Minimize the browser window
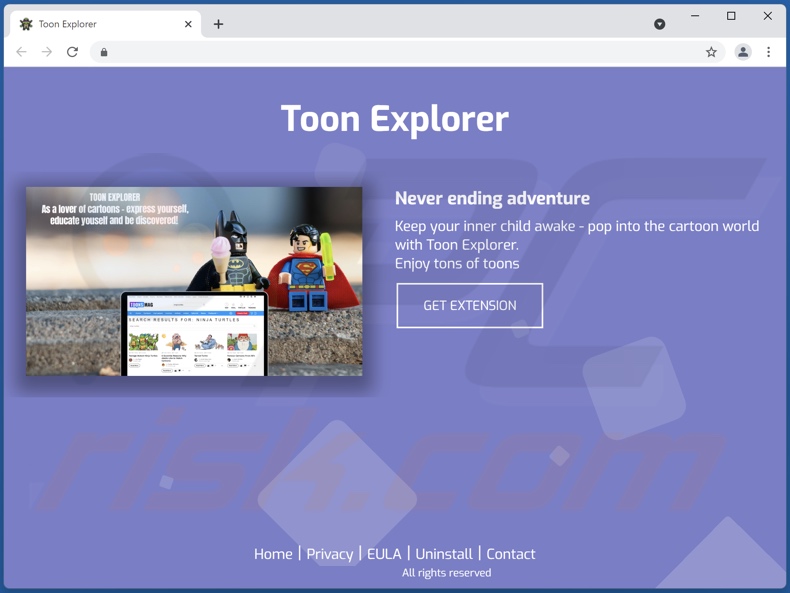The width and height of the screenshot is (790, 593). click(x=695, y=16)
